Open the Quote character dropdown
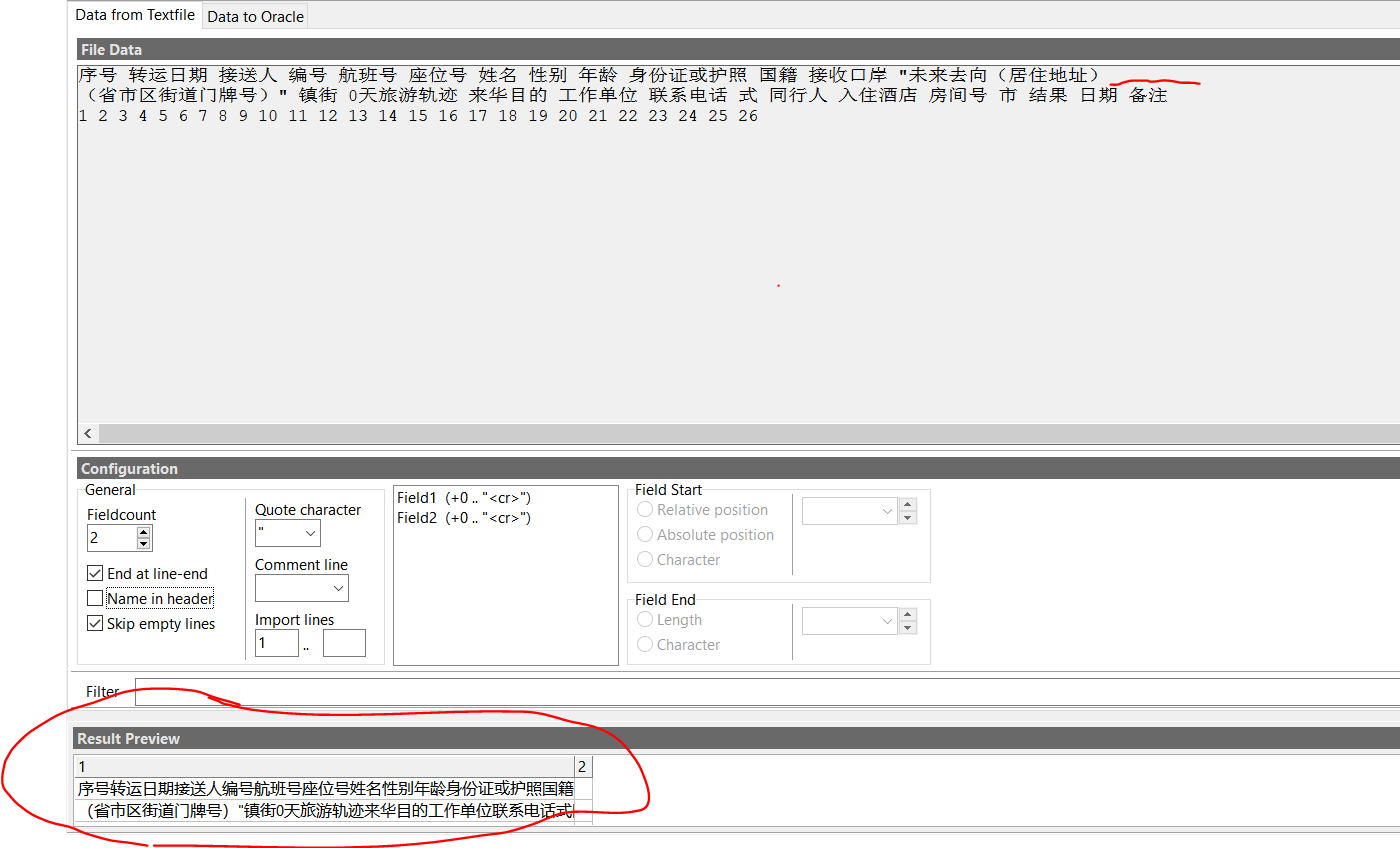The height and width of the screenshot is (848, 1400). pyautogui.click(x=309, y=534)
